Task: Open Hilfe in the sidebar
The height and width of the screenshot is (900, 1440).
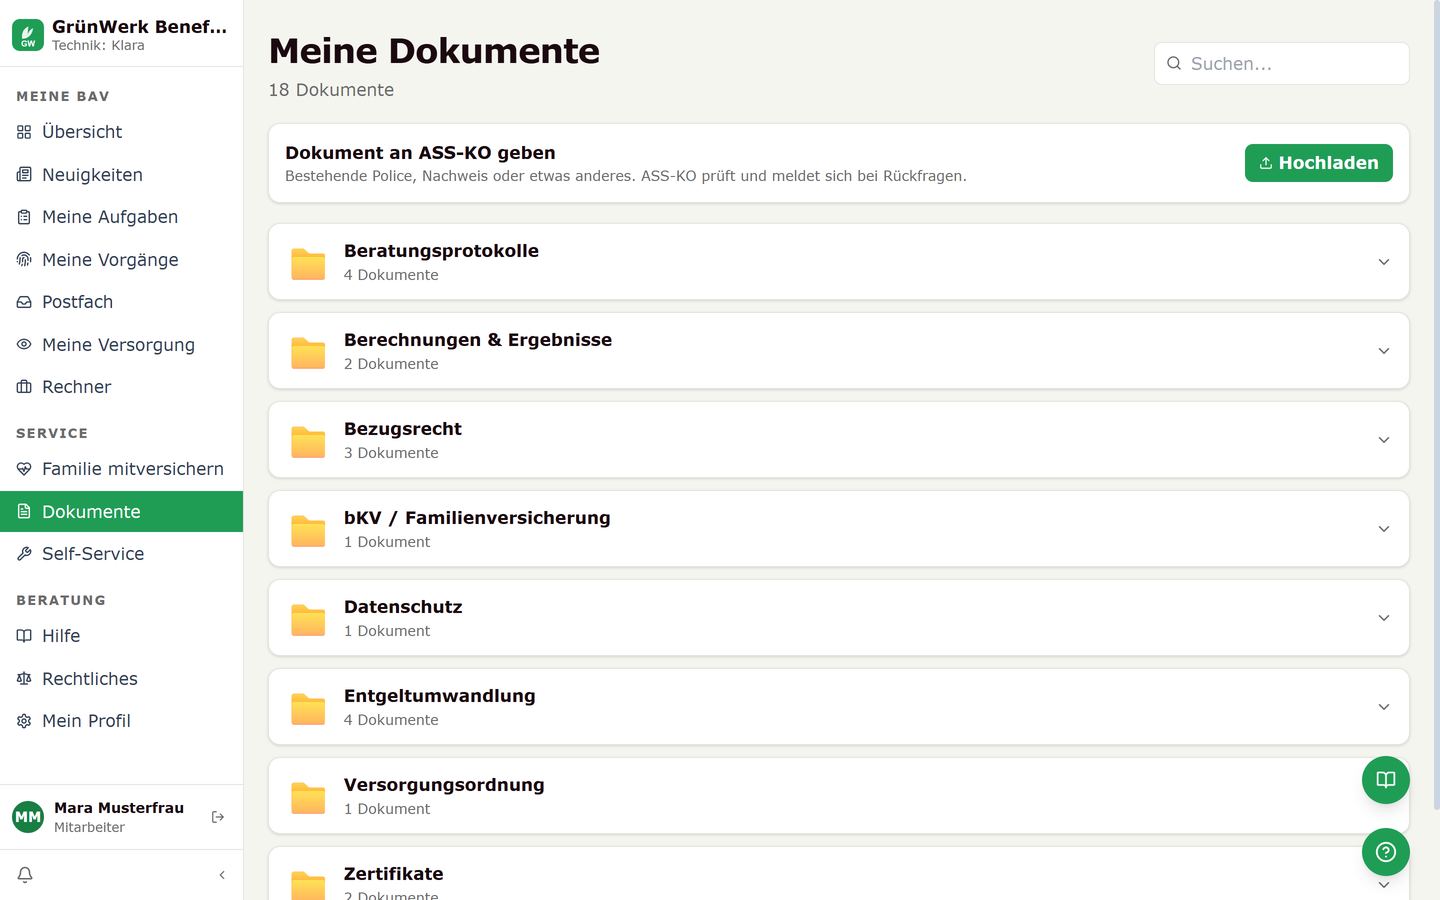Action: (121, 636)
